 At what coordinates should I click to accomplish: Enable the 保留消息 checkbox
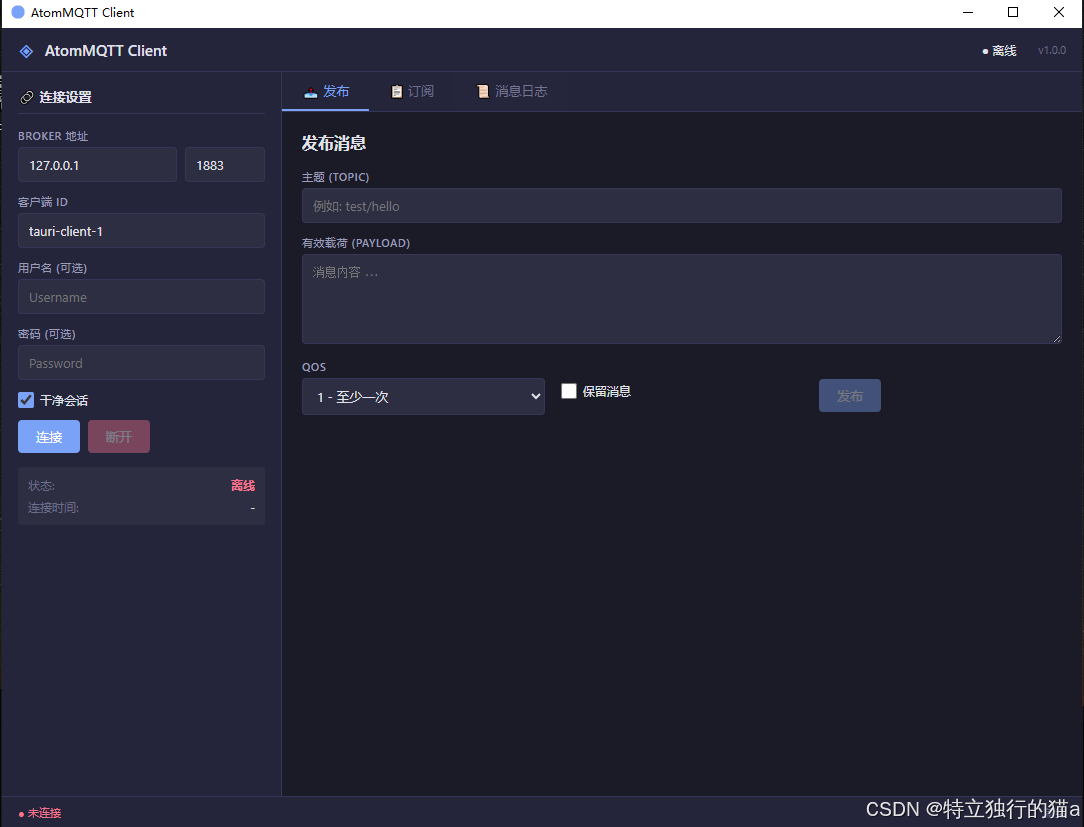[x=569, y=391]
